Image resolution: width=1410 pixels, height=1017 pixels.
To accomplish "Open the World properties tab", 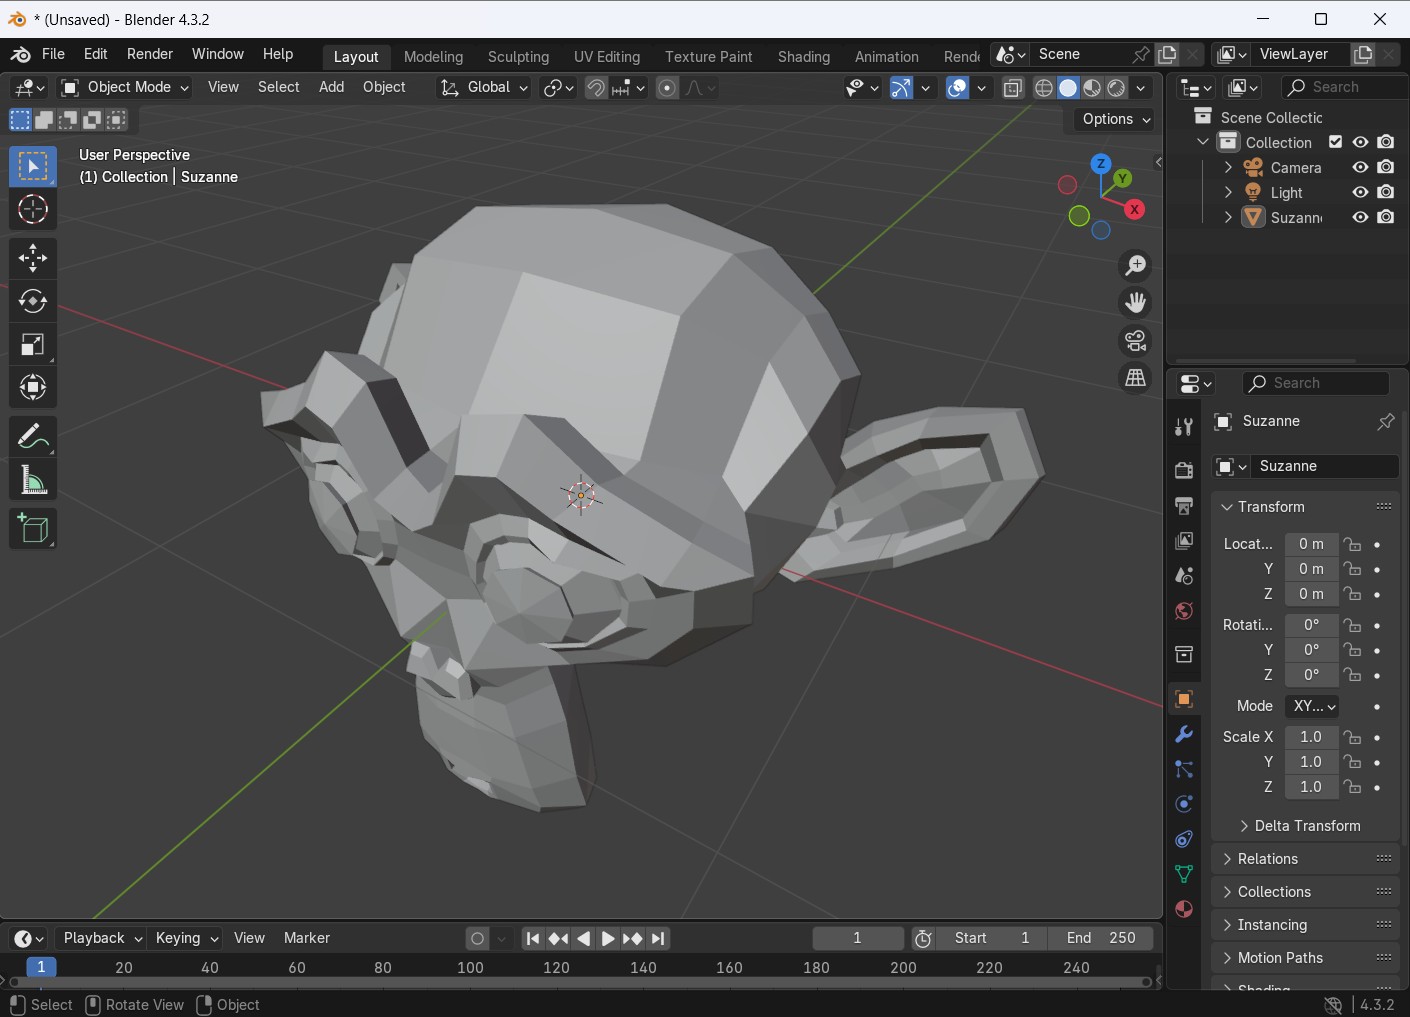I will click(x=1184, y=611).
